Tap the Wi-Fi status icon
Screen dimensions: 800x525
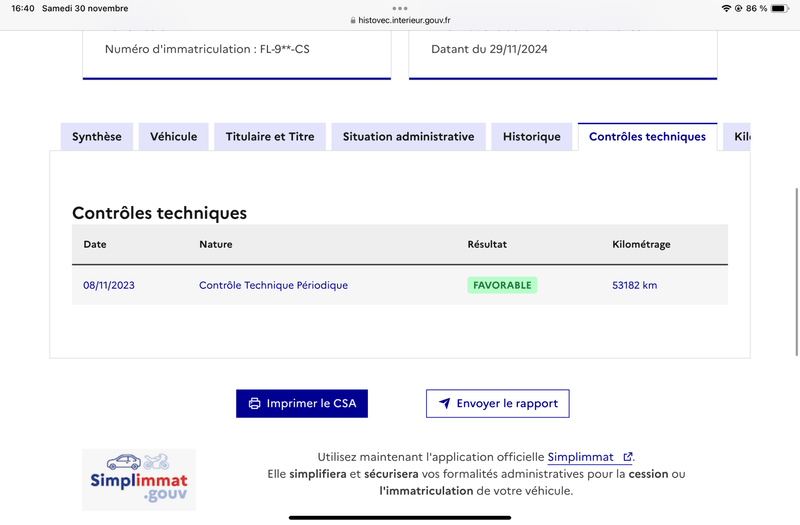point(726,8)
